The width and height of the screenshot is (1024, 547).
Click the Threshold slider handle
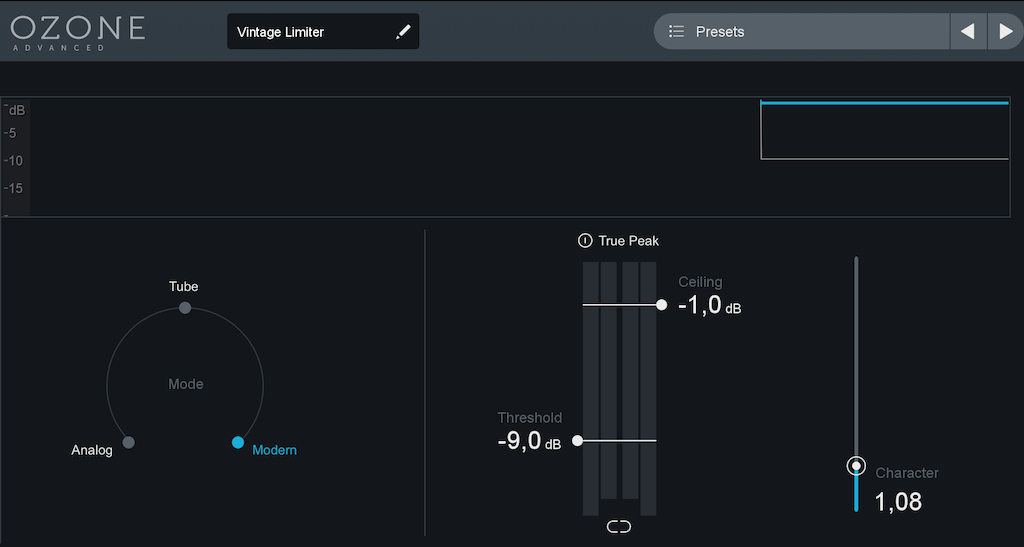tap(577, 440)
